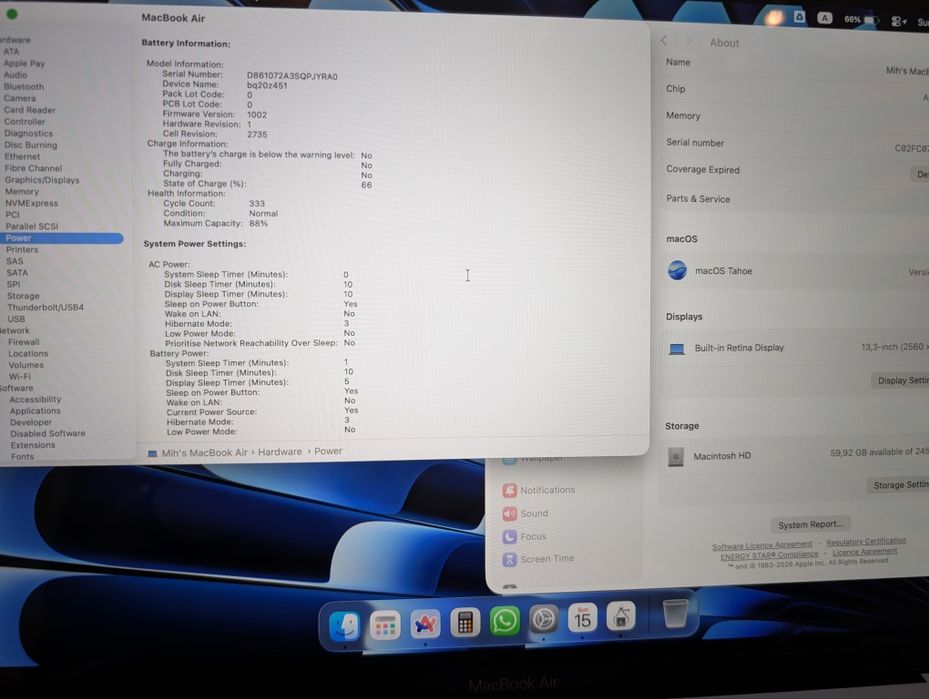This screenshot has height=699, width=929.
Task: Select Fonts in the sidebar
Action: [22, 457]
